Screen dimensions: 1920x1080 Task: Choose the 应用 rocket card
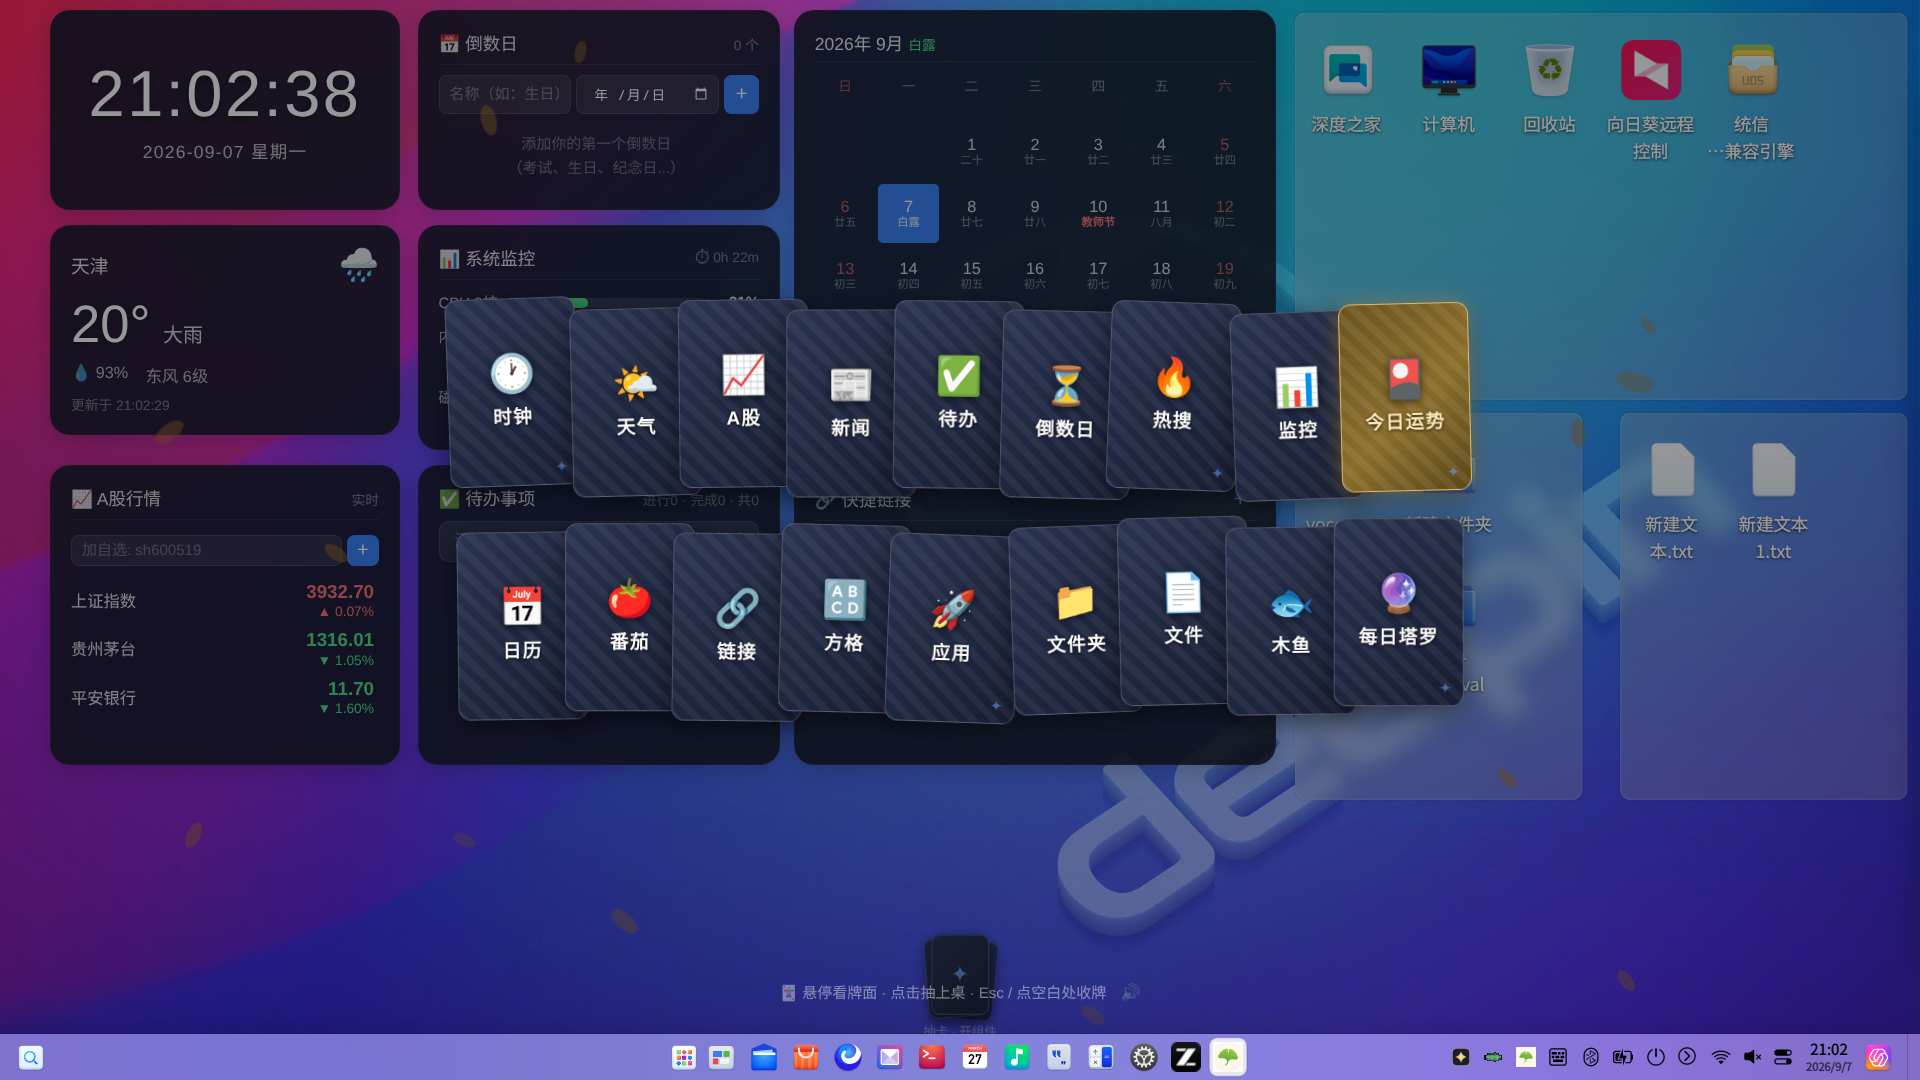coord(950,628)
